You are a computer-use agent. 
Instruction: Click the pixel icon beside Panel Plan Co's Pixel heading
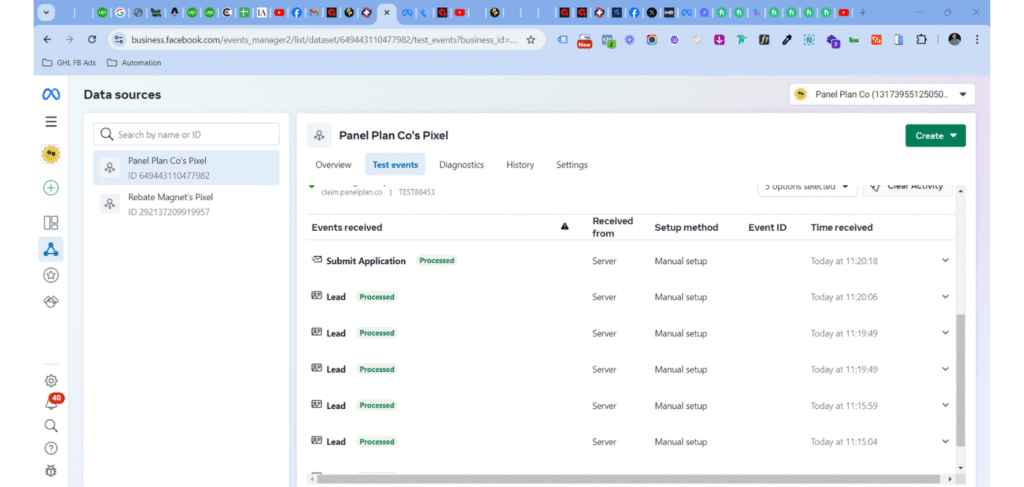[x=319, y=136]
